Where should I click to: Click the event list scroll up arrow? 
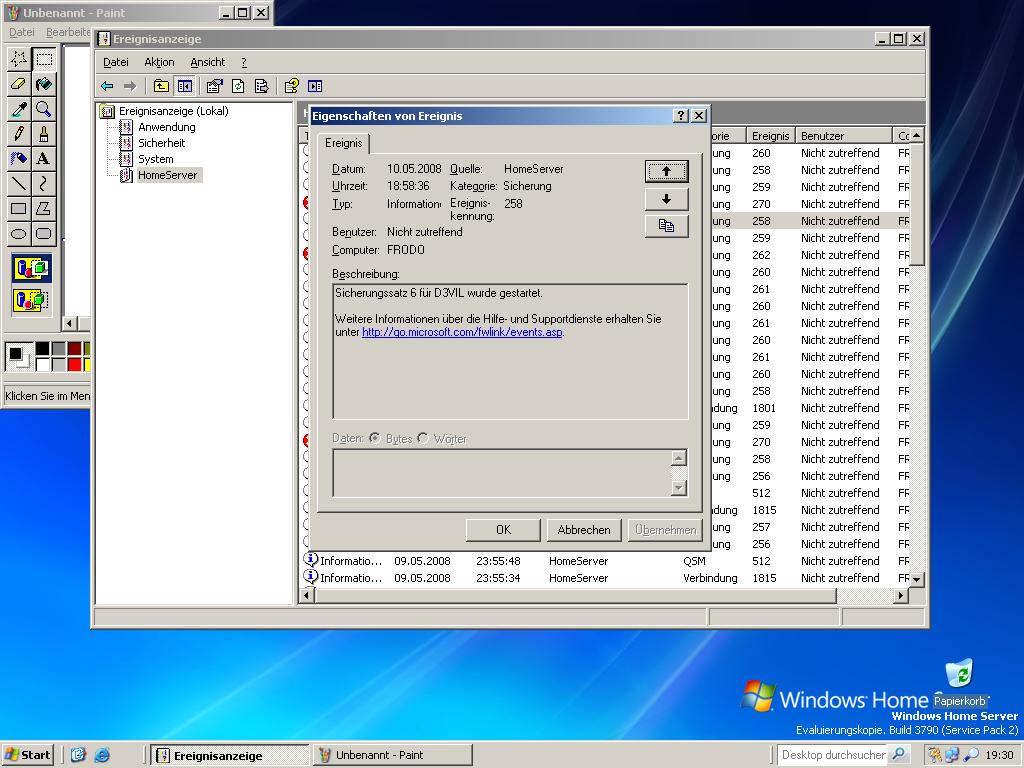[x=917, y=135]
